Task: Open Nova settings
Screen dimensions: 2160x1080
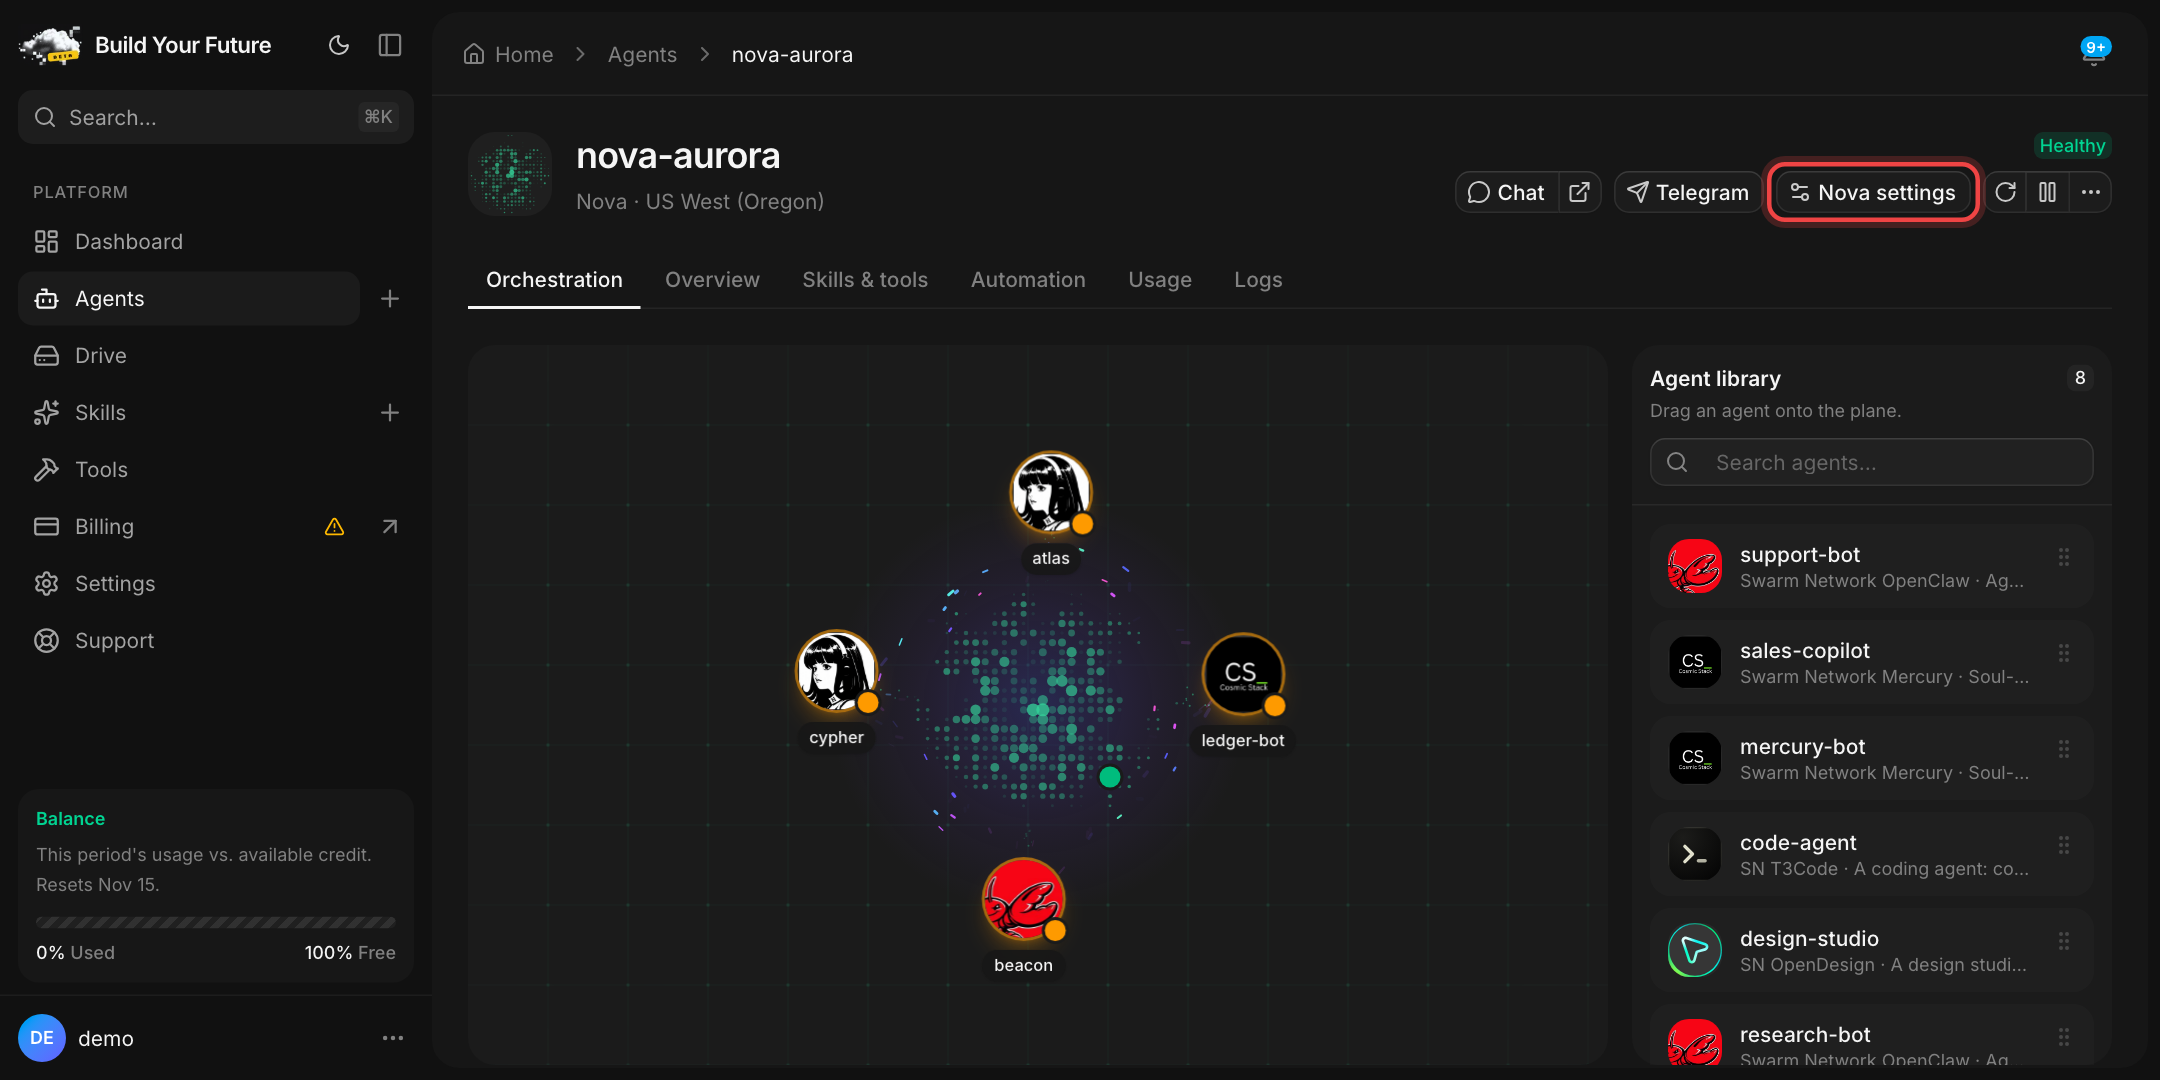Action: (1873, 192)
